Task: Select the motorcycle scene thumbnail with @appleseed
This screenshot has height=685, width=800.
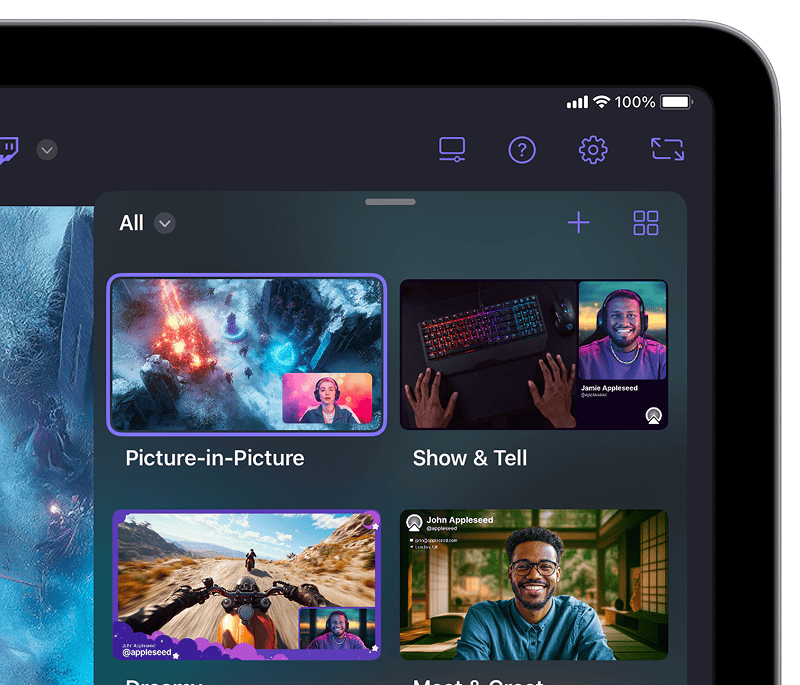Action: (x=246, y=585)
